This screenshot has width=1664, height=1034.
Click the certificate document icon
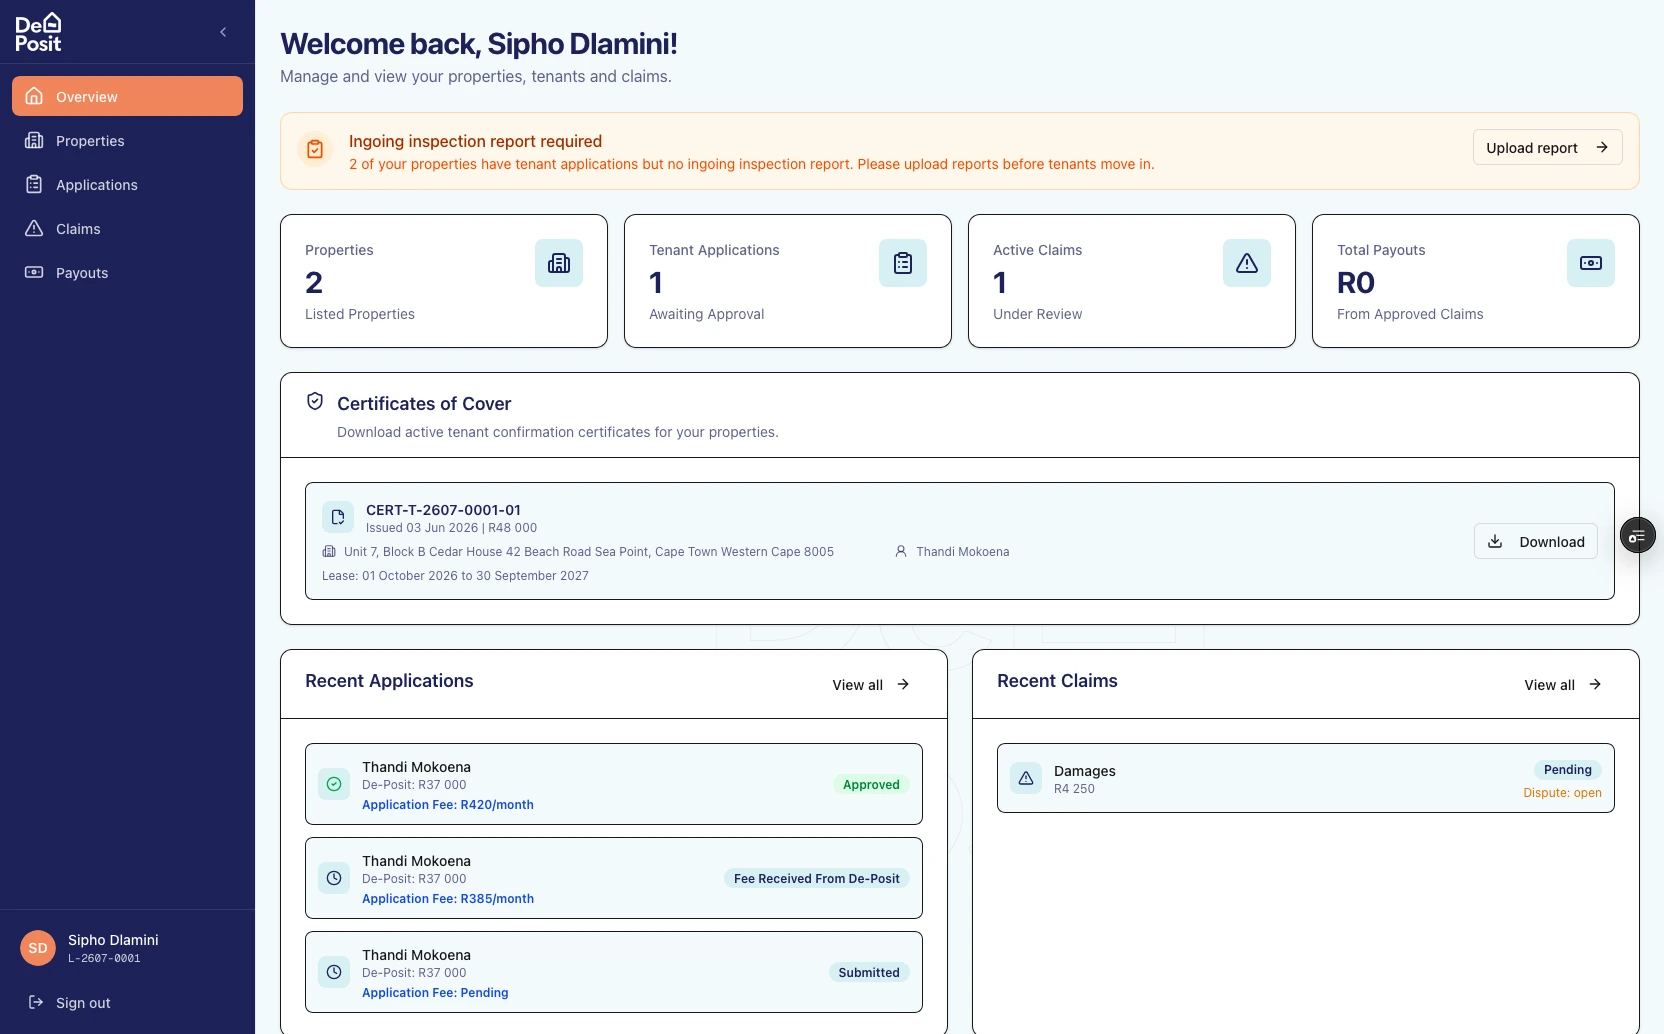click(x=338, y=517)
